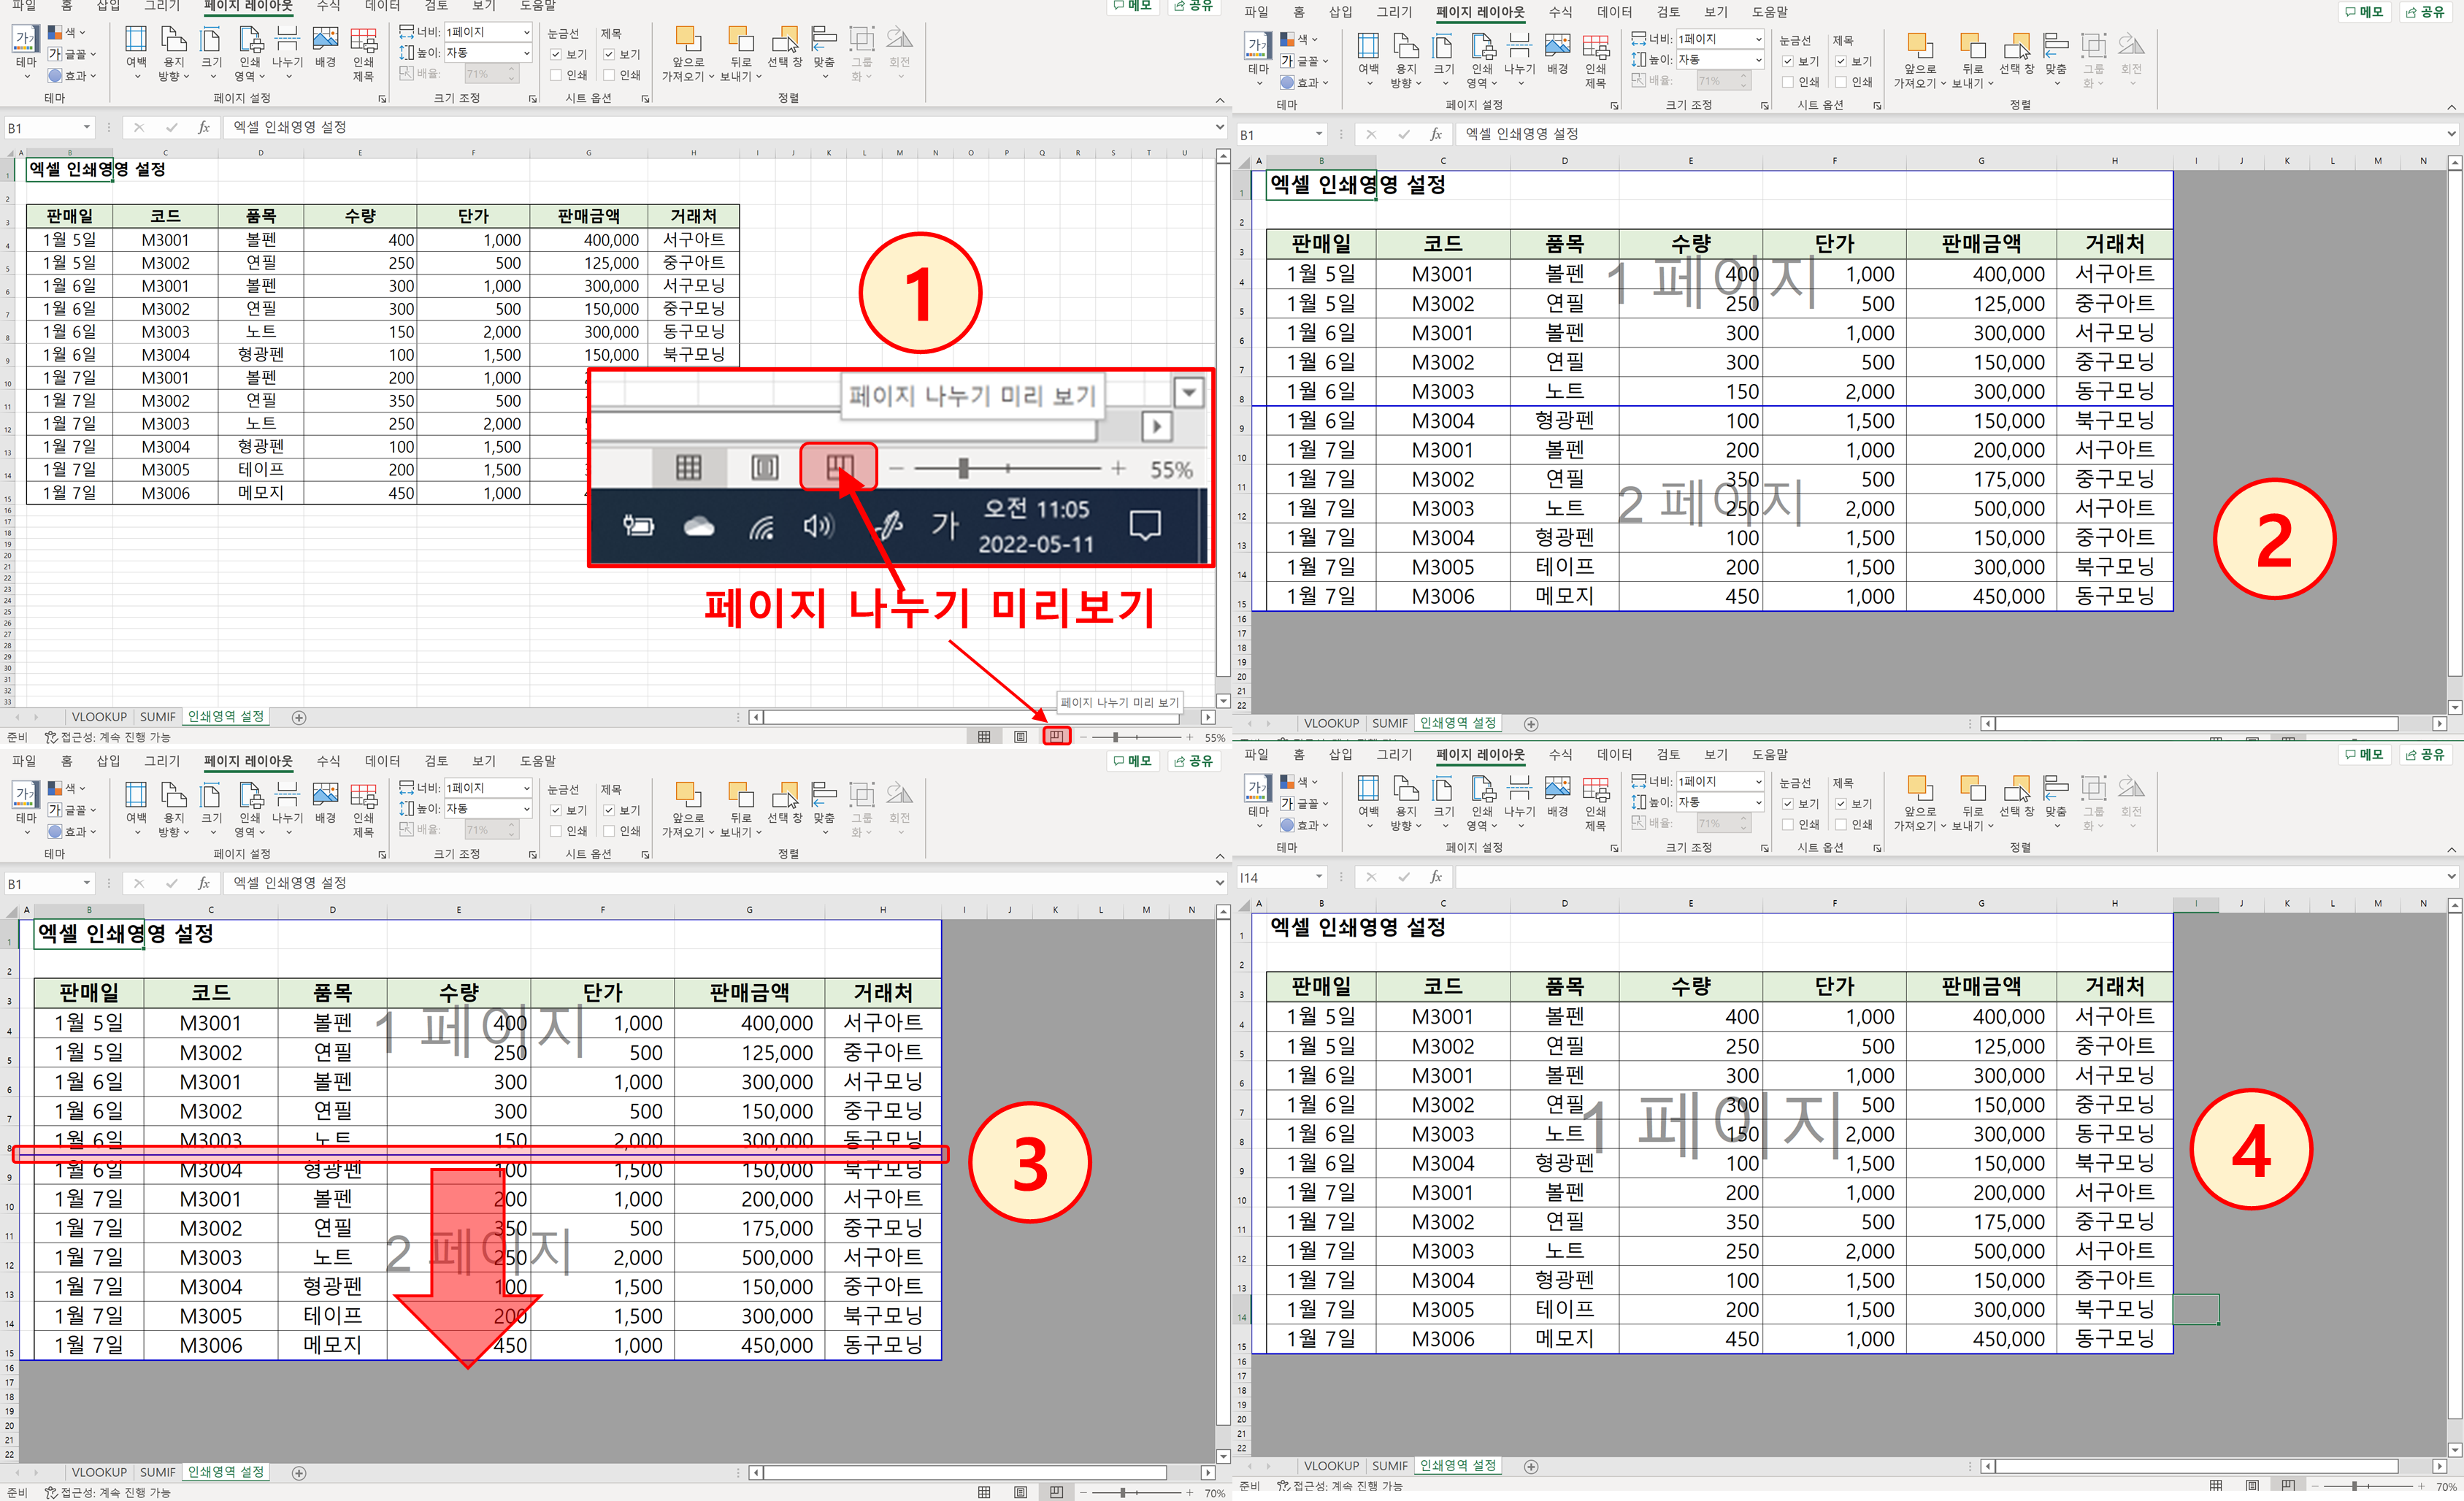This screenshot has width=2464, height=1501.
Task: Toggle 제목 보기 headings view checkbox in panel 1
Action: click(609, 54)
